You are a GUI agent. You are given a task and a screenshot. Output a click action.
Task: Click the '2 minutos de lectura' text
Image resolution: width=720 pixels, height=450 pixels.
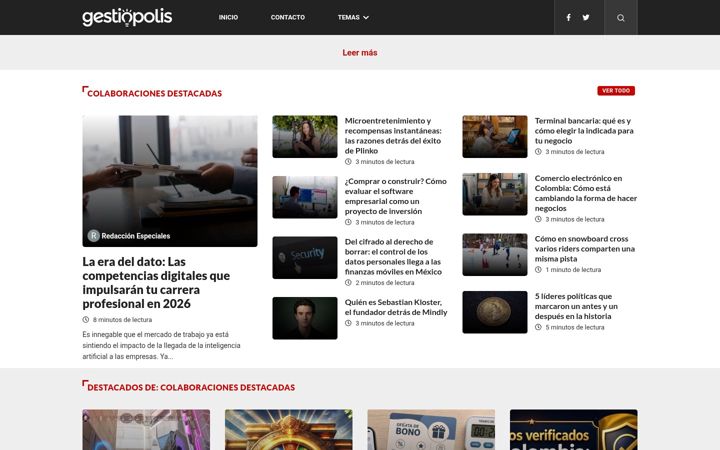click(385, 283)
